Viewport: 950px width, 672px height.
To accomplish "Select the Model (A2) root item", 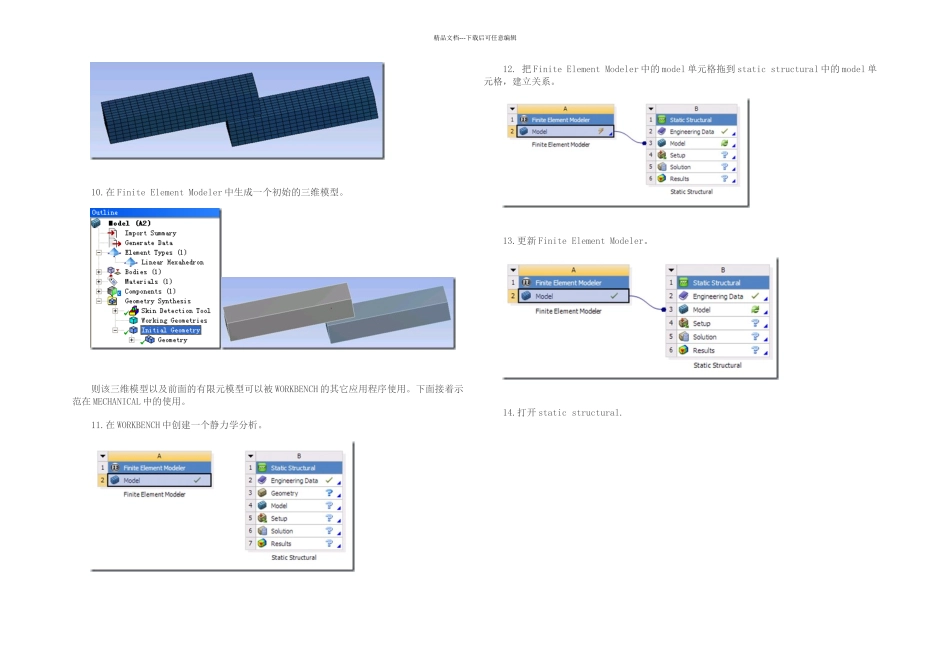I will coord(130,224).
